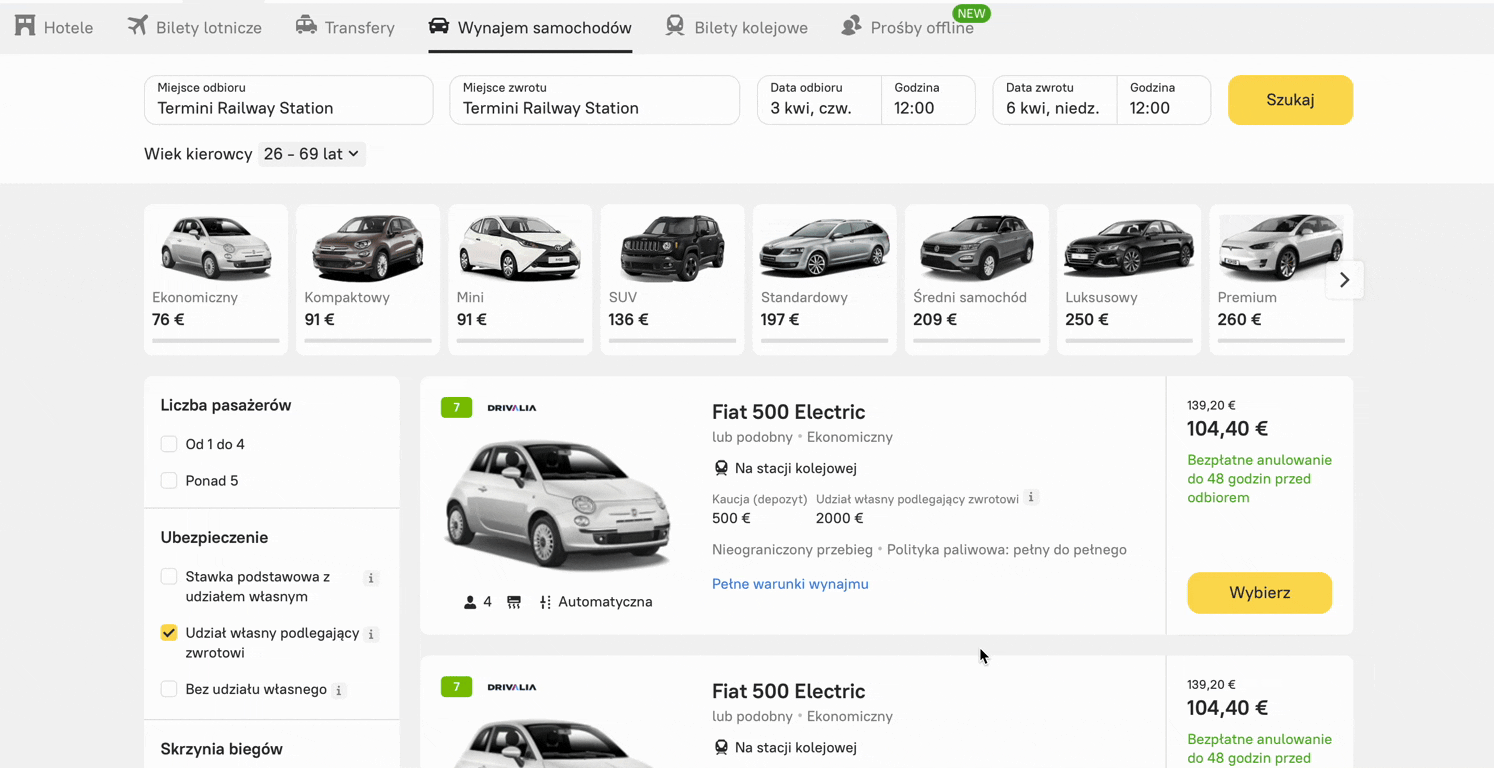Image resolution: width=1494 pixels, height=768 pixels.
Task: Select the Wynajem samochodów tab
Action: 530,28
